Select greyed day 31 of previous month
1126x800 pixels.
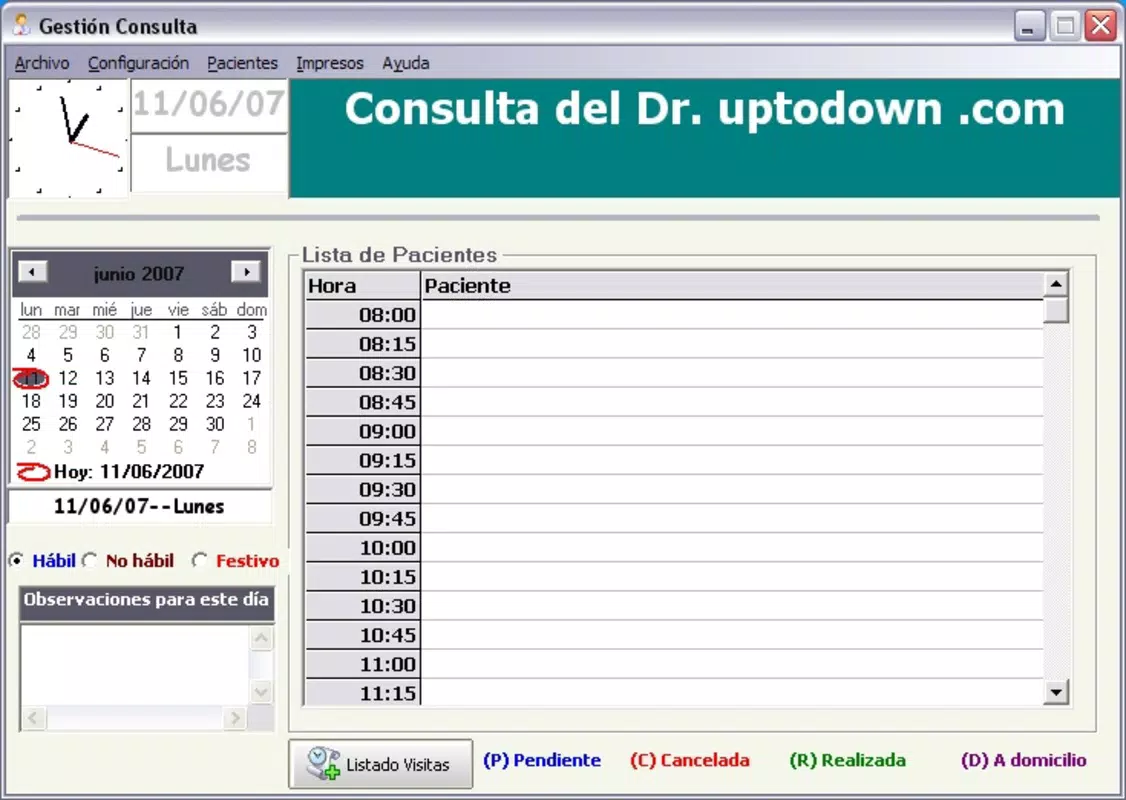click(141, 332)
